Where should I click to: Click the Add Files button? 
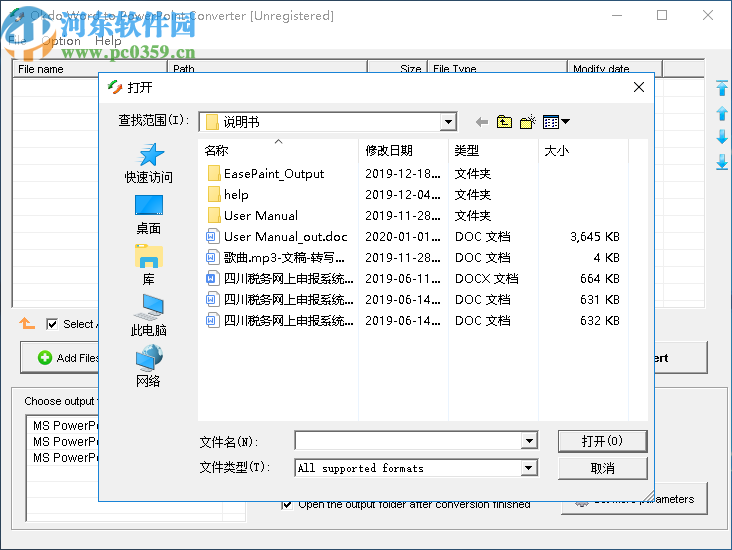pyautogui.click(x=60, y=358)
